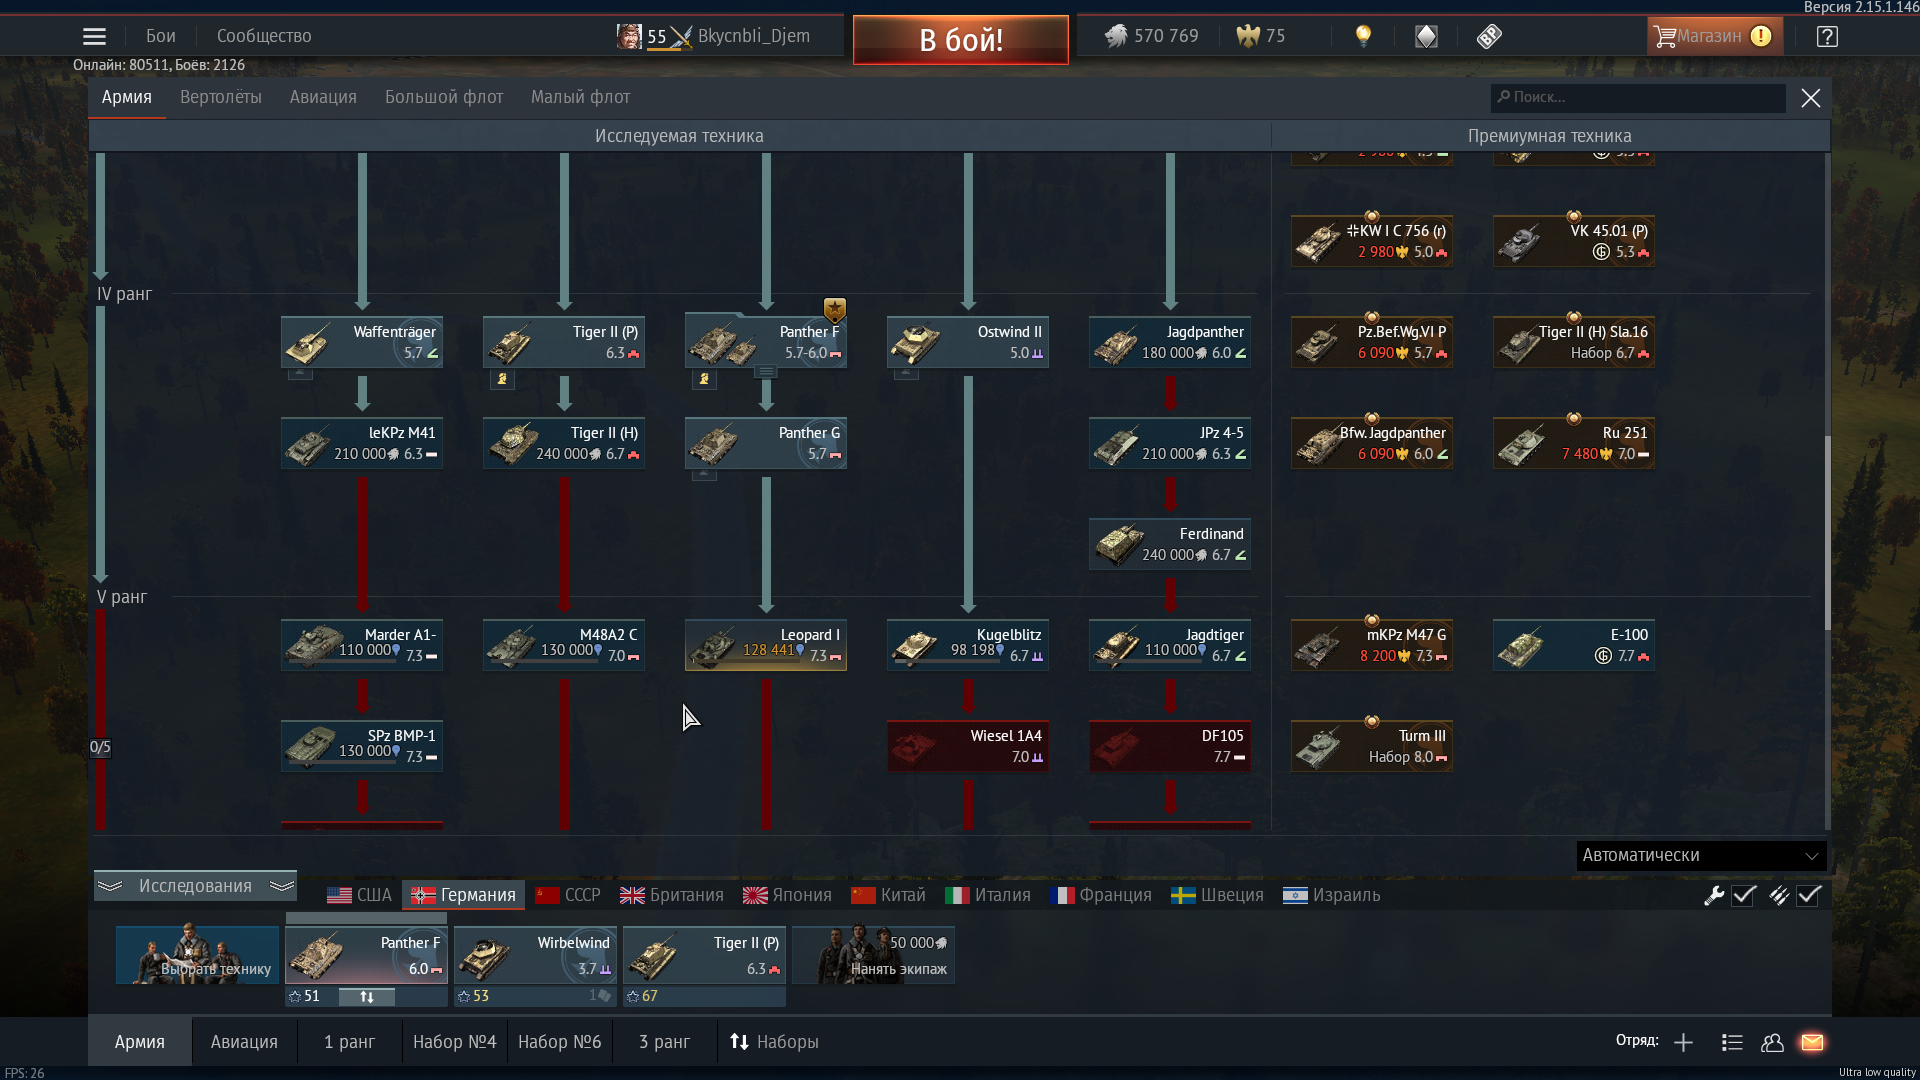The image size is (1920, 1080).
Task: Click the auto-refill ammunition icon
Action: click(x=1779, y=896)
